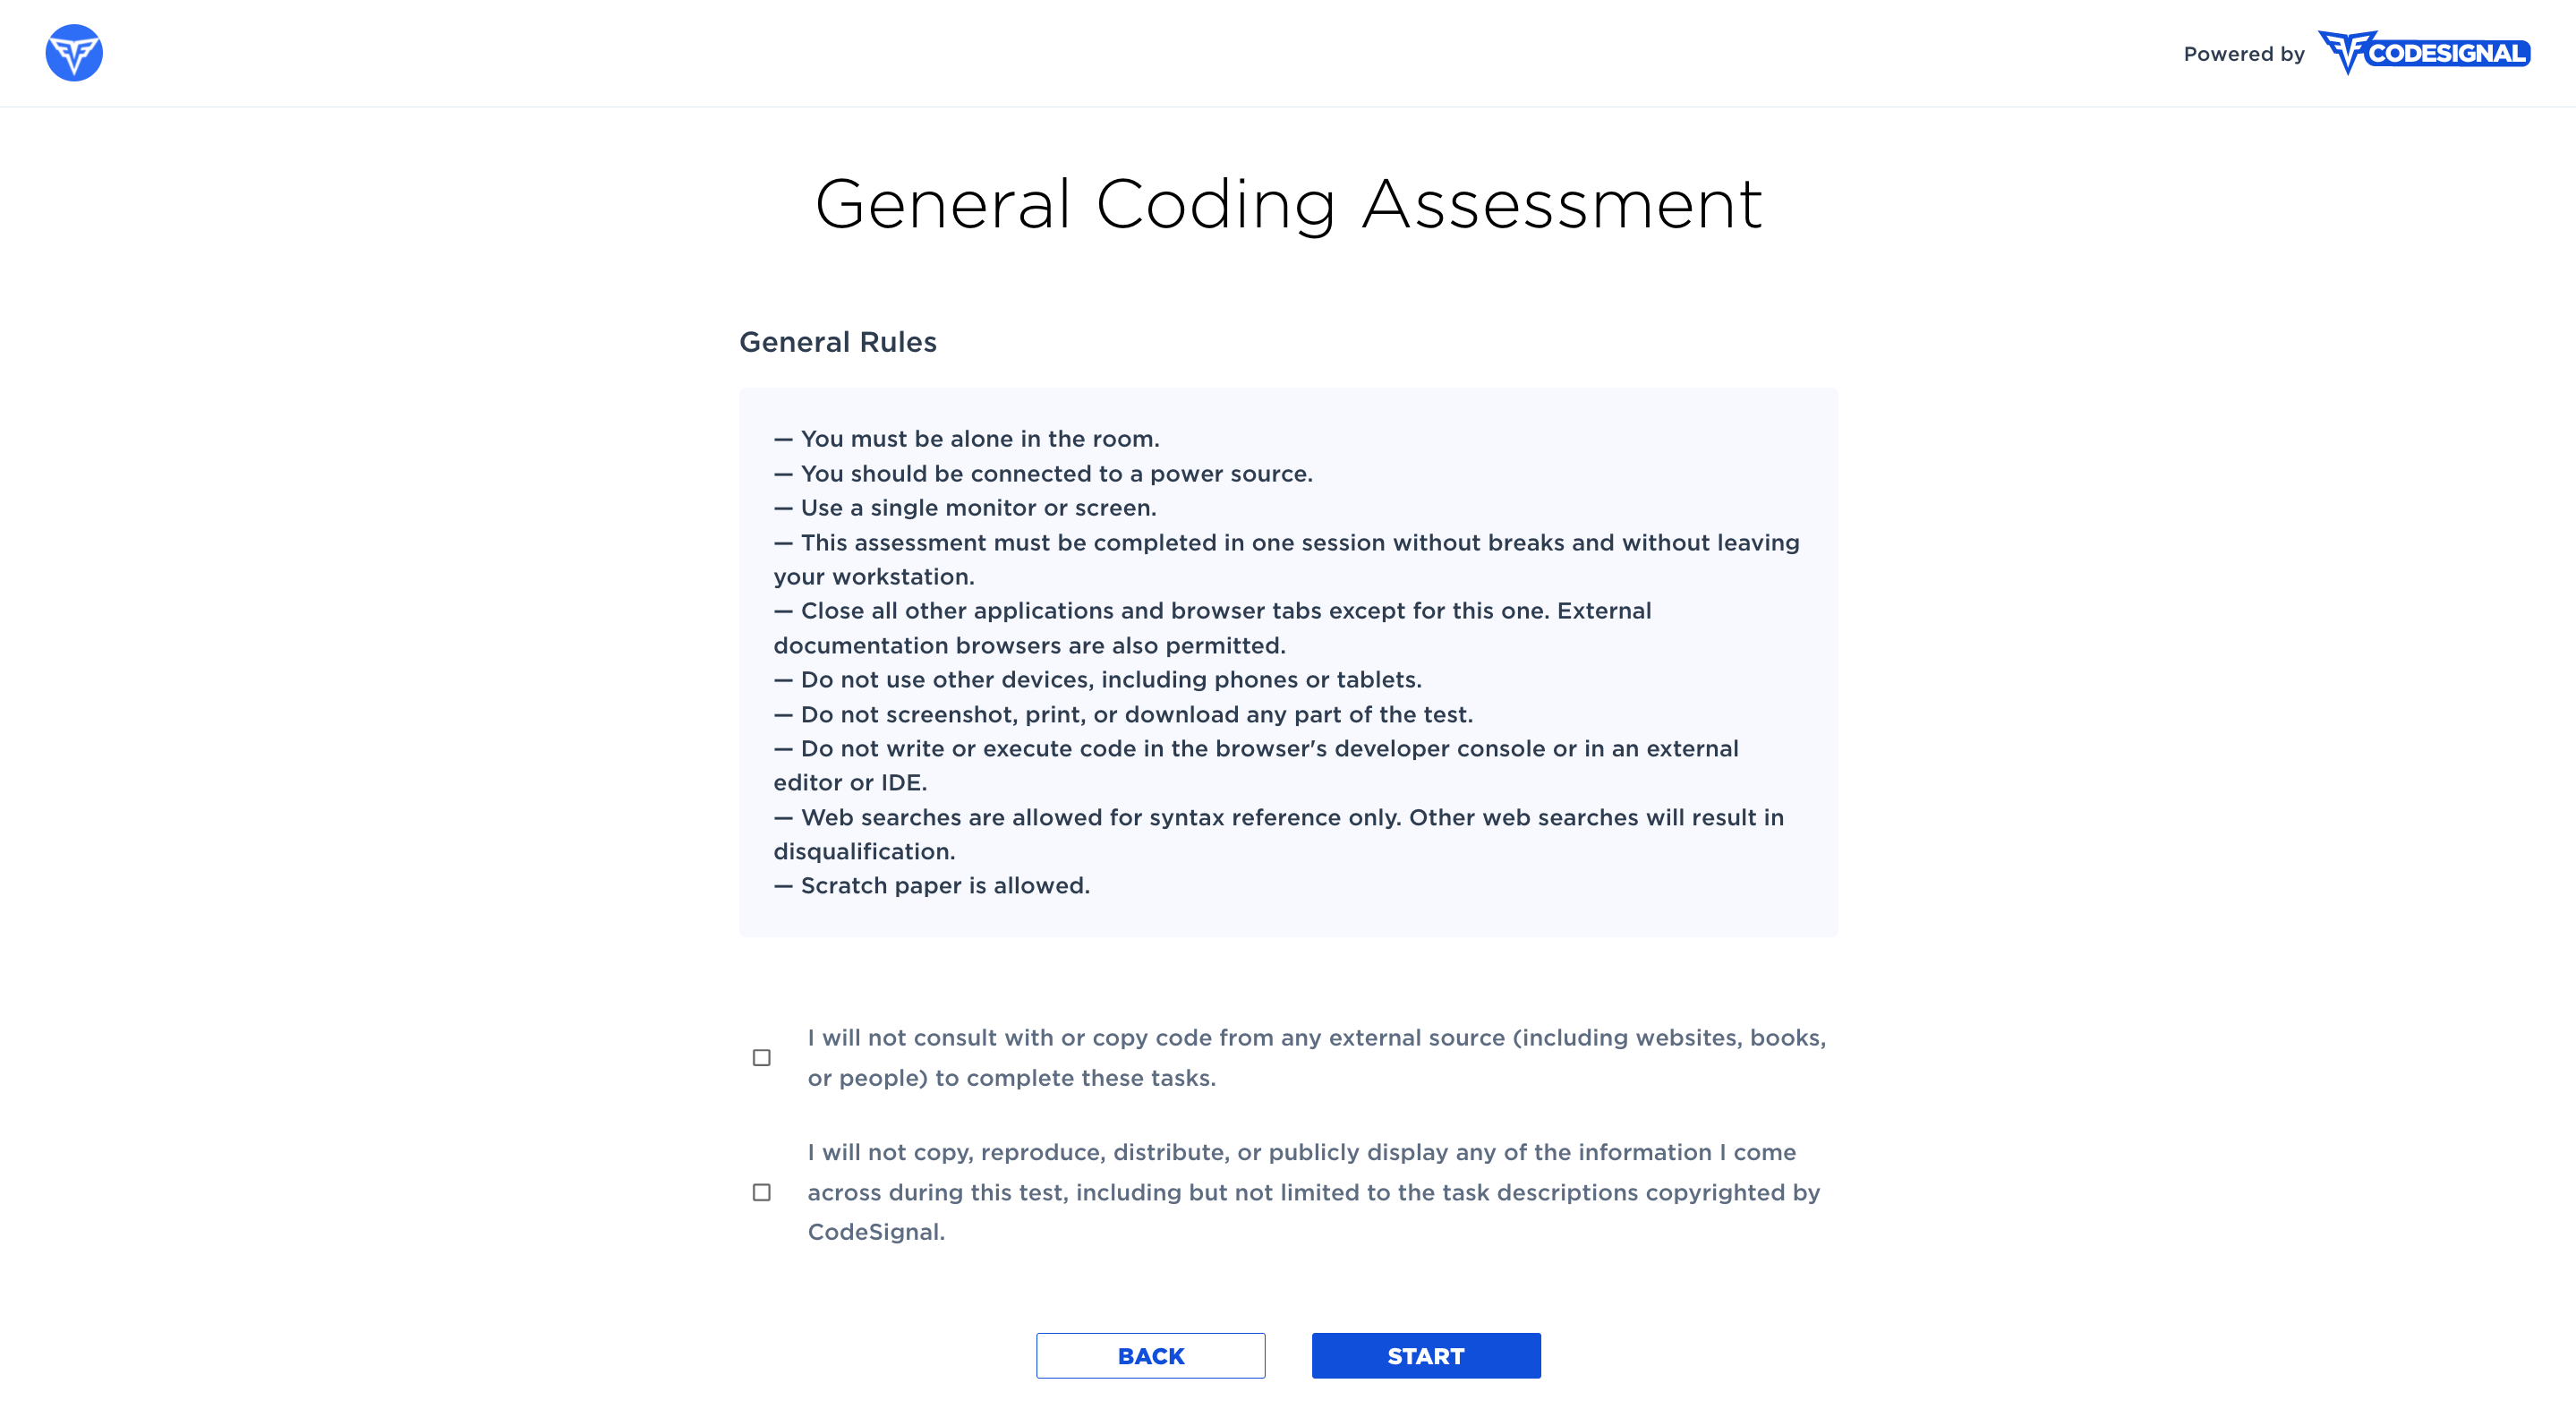Click the 'You must be alone' rule
This screenshot has width=2576, height=1409.
click(x=966, y=439)
